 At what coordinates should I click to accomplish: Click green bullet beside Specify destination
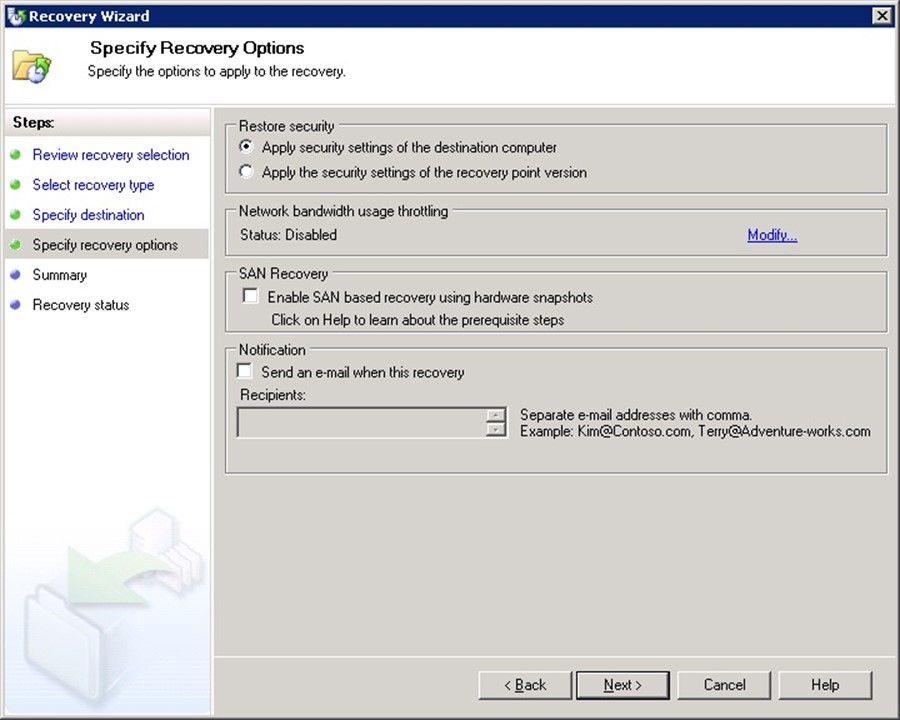tap(16, 215)
